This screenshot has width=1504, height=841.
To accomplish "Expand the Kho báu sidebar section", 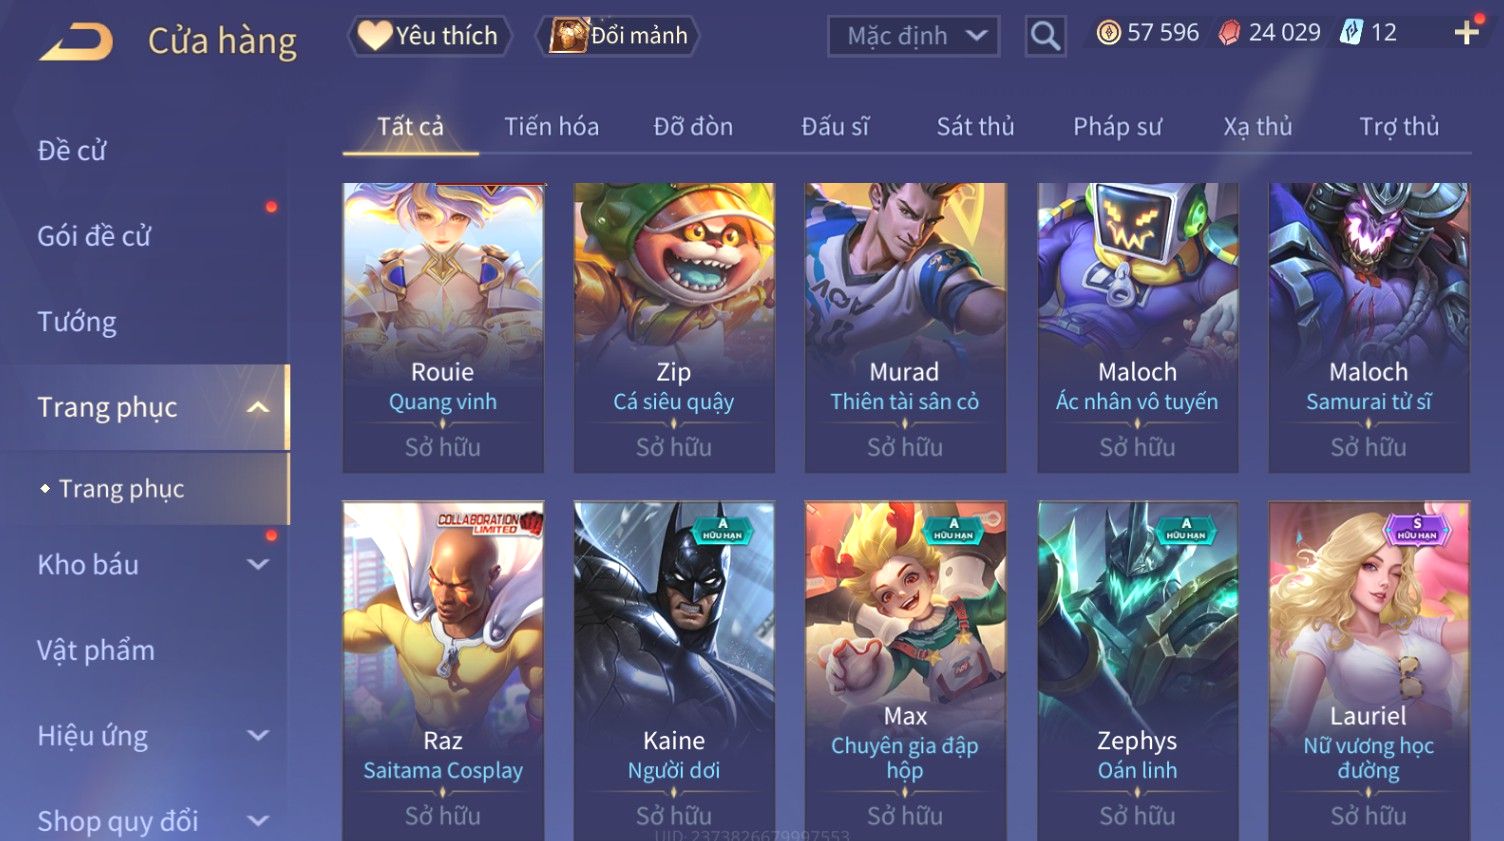I will 258,564.
